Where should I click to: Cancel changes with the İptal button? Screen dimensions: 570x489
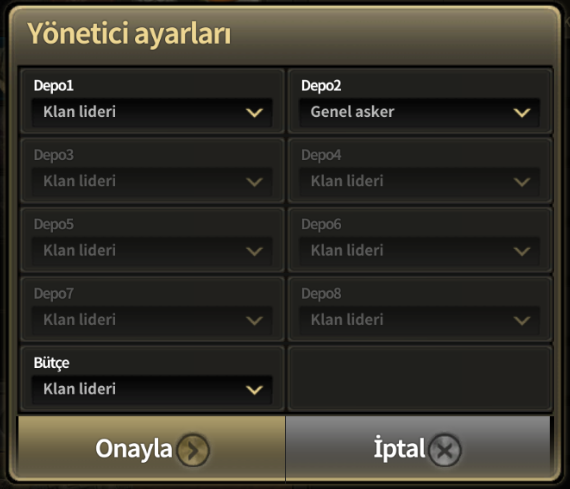pos(418,448)
